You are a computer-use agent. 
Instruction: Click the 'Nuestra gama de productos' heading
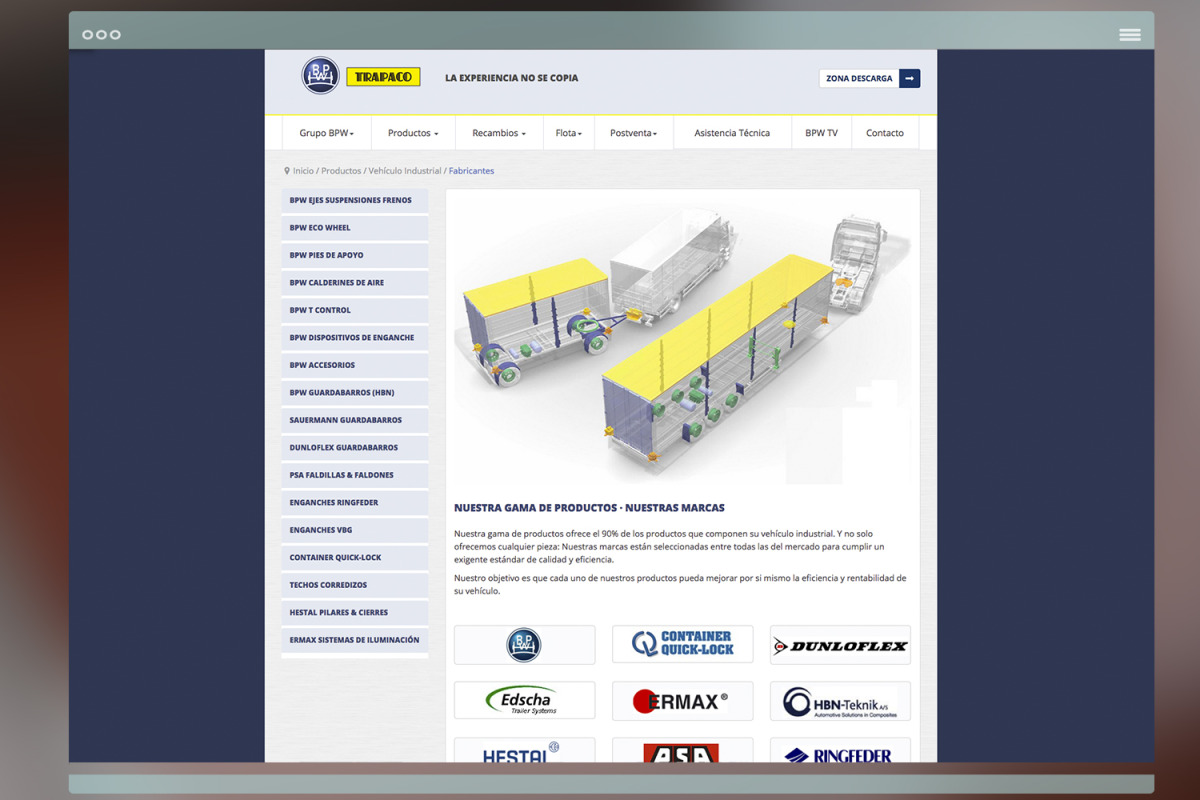(589, 508)
